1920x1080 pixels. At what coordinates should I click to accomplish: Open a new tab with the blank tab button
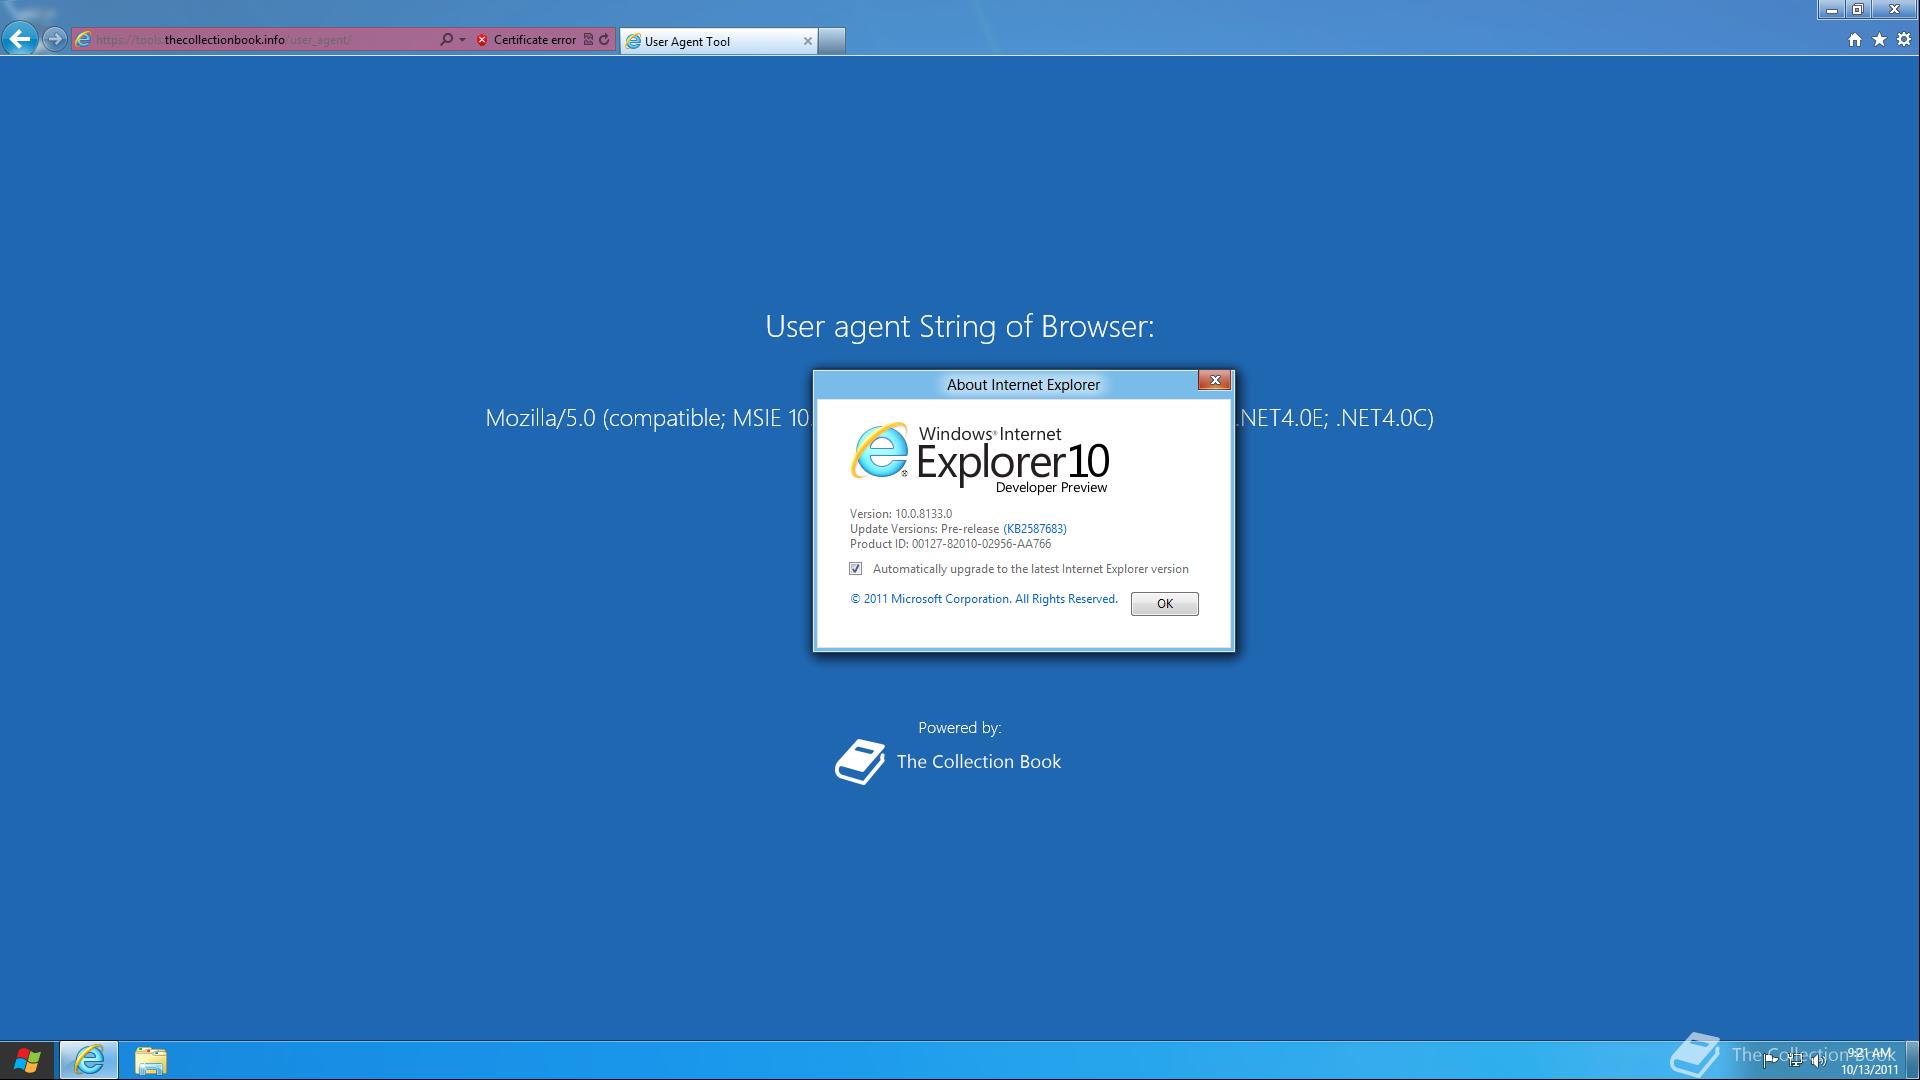tap(832, 41)
